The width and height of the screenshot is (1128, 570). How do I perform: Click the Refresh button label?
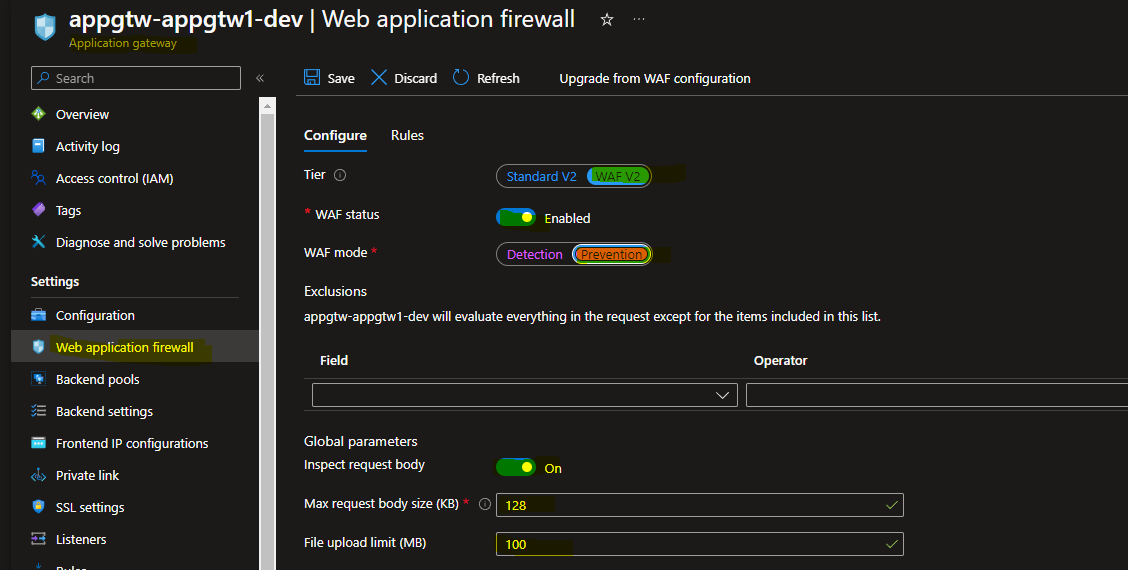pos(499,78)
